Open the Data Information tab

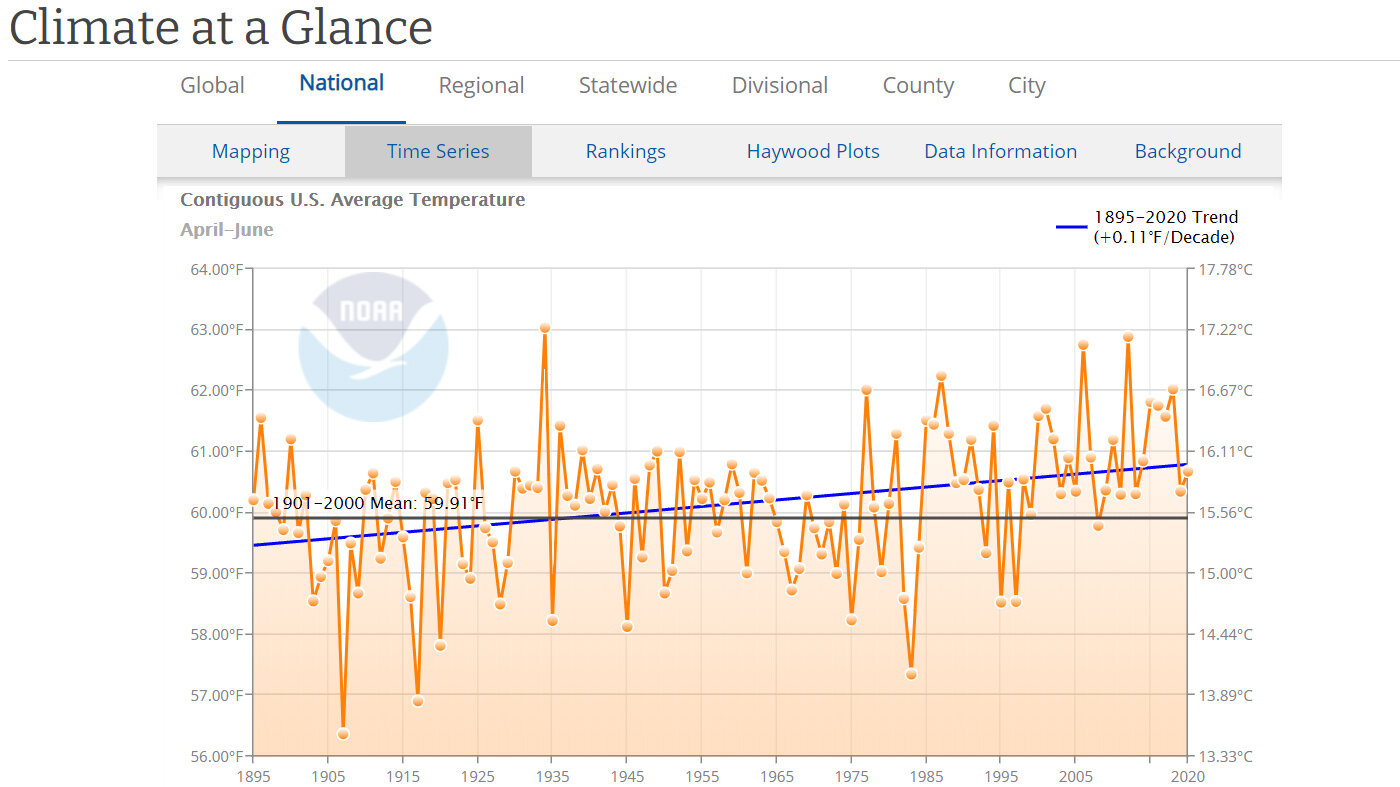click(1000, 150)
